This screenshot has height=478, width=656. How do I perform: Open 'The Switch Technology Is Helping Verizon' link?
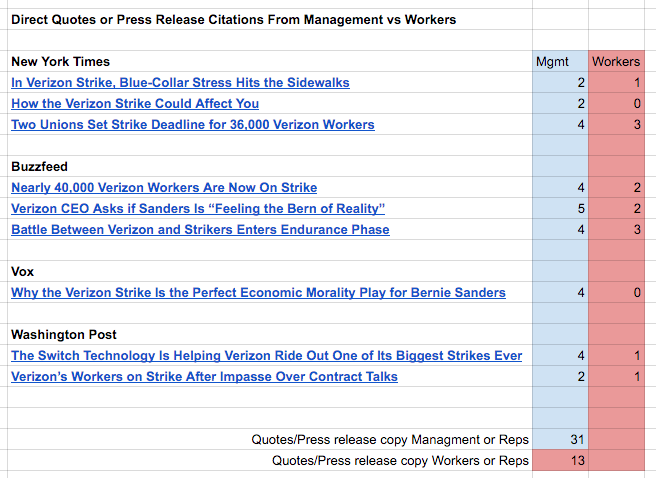pyautogui.click(x=266, y=356)
